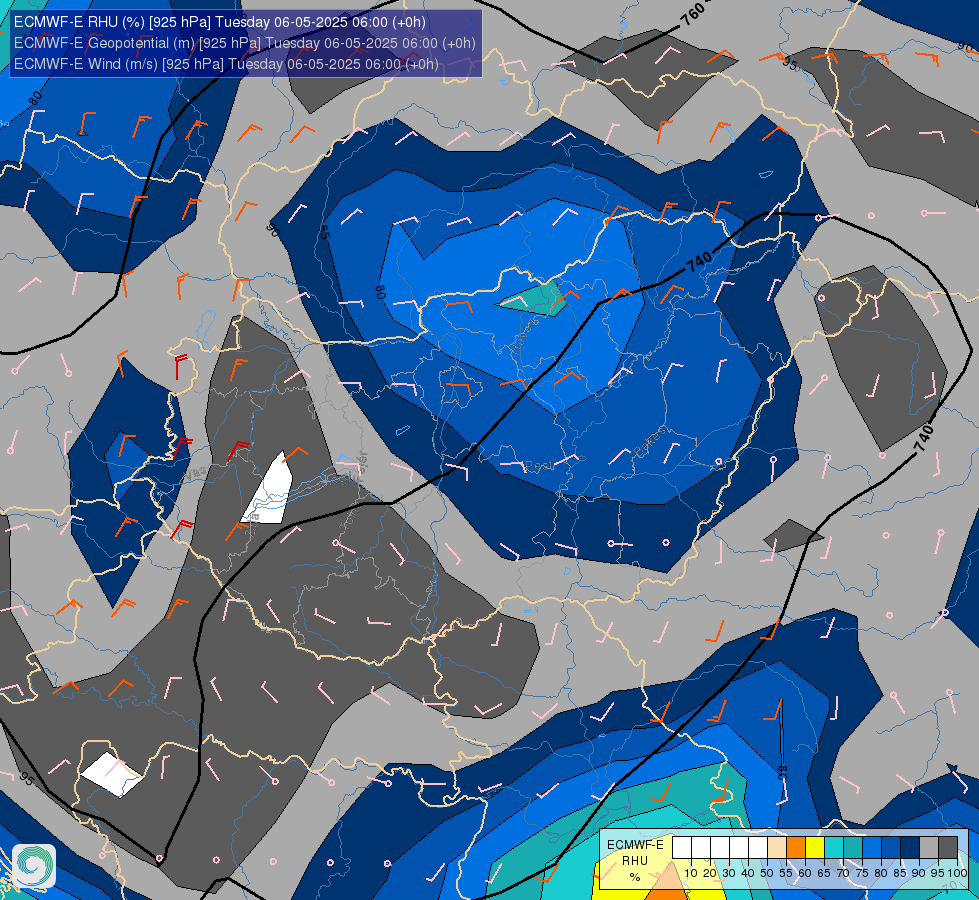Click the legend tick label 20

(710, 873)
